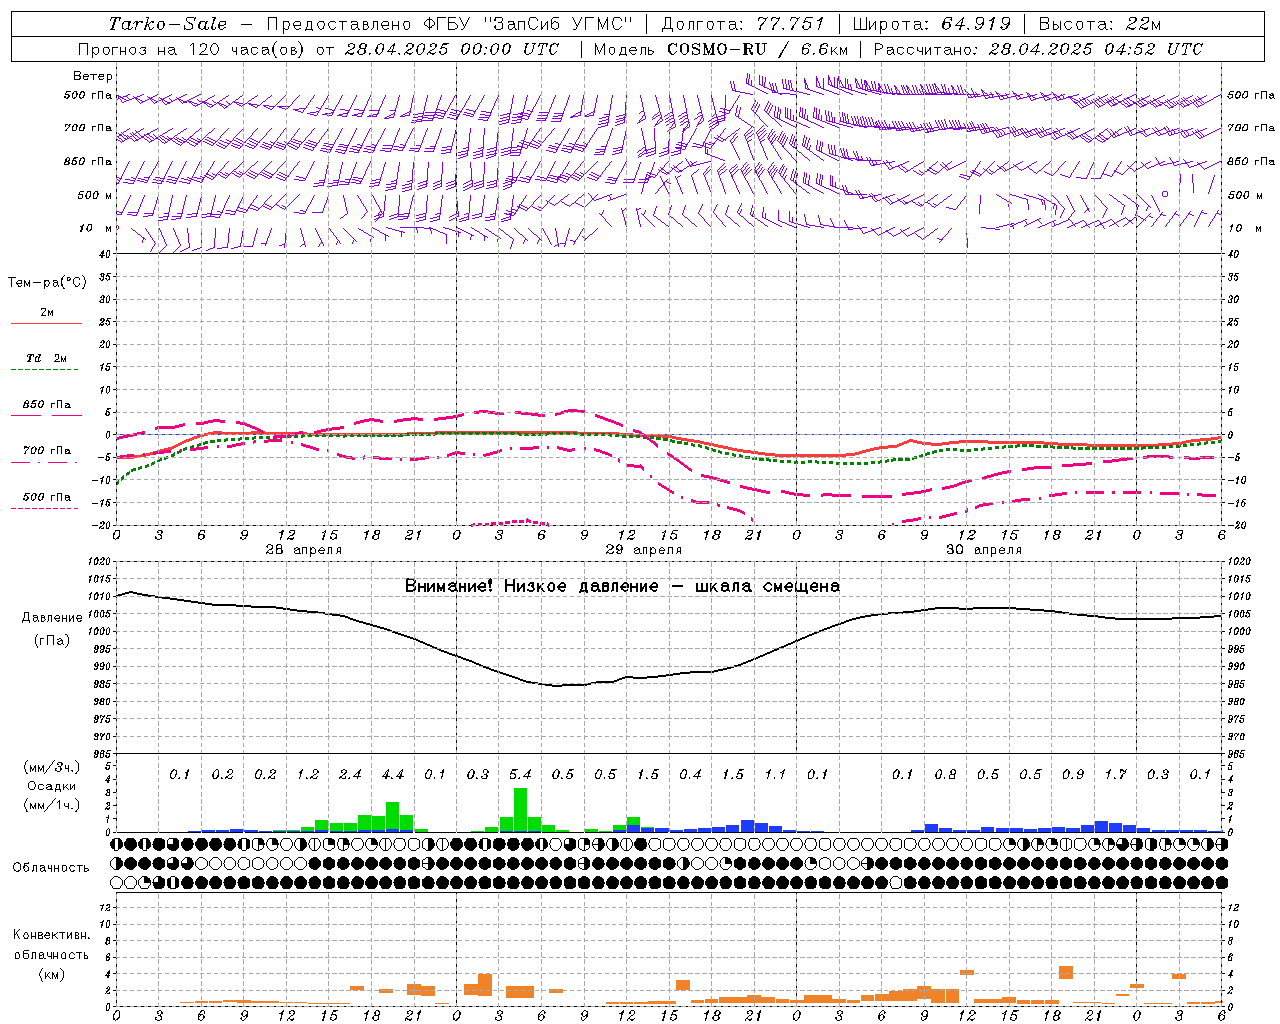The height and width of the screenshot is (1024, 1280).
Task: Click the 'Тем-ра(°C)' temperature label
Action: coord(47,283)
